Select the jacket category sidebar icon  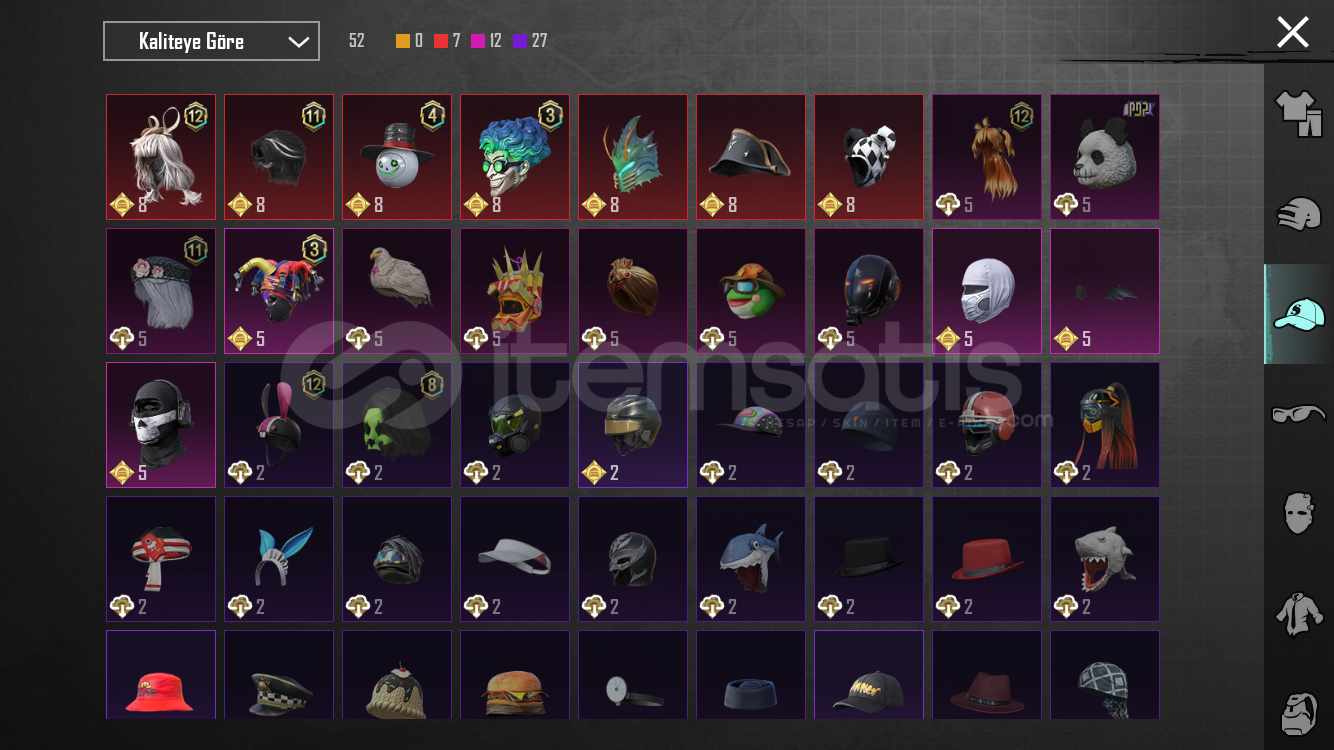(x=1298, y=613)
